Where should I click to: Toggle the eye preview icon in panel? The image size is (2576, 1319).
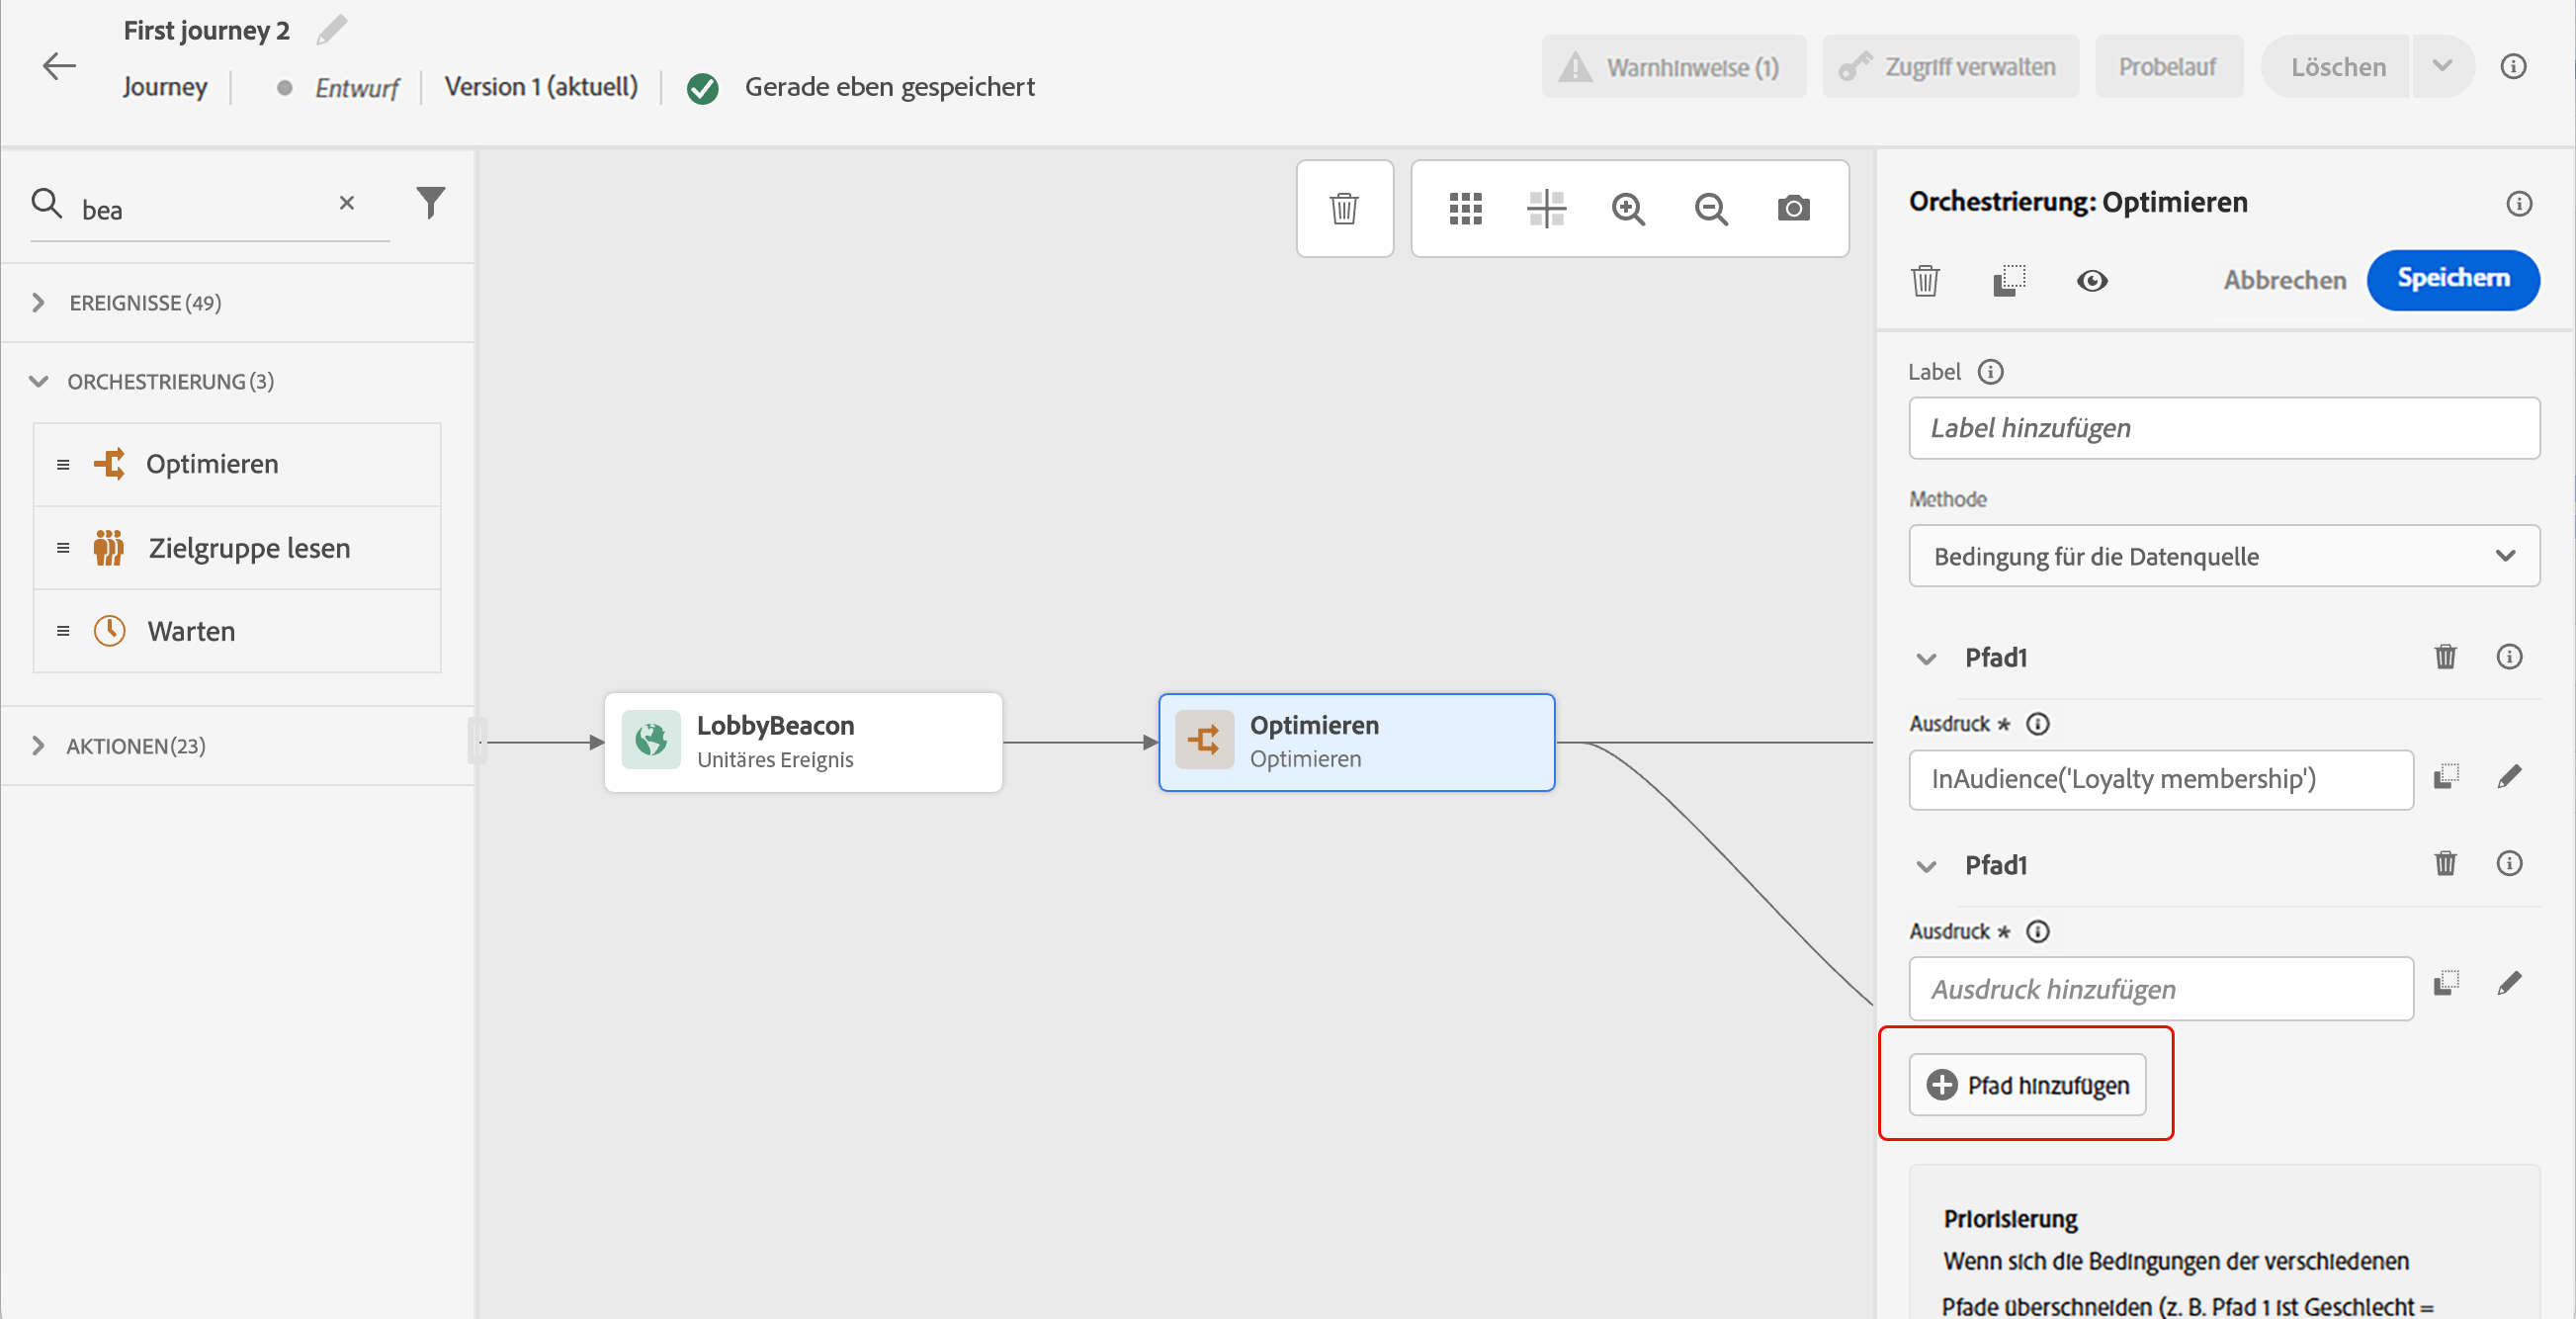pos(2092,281)
